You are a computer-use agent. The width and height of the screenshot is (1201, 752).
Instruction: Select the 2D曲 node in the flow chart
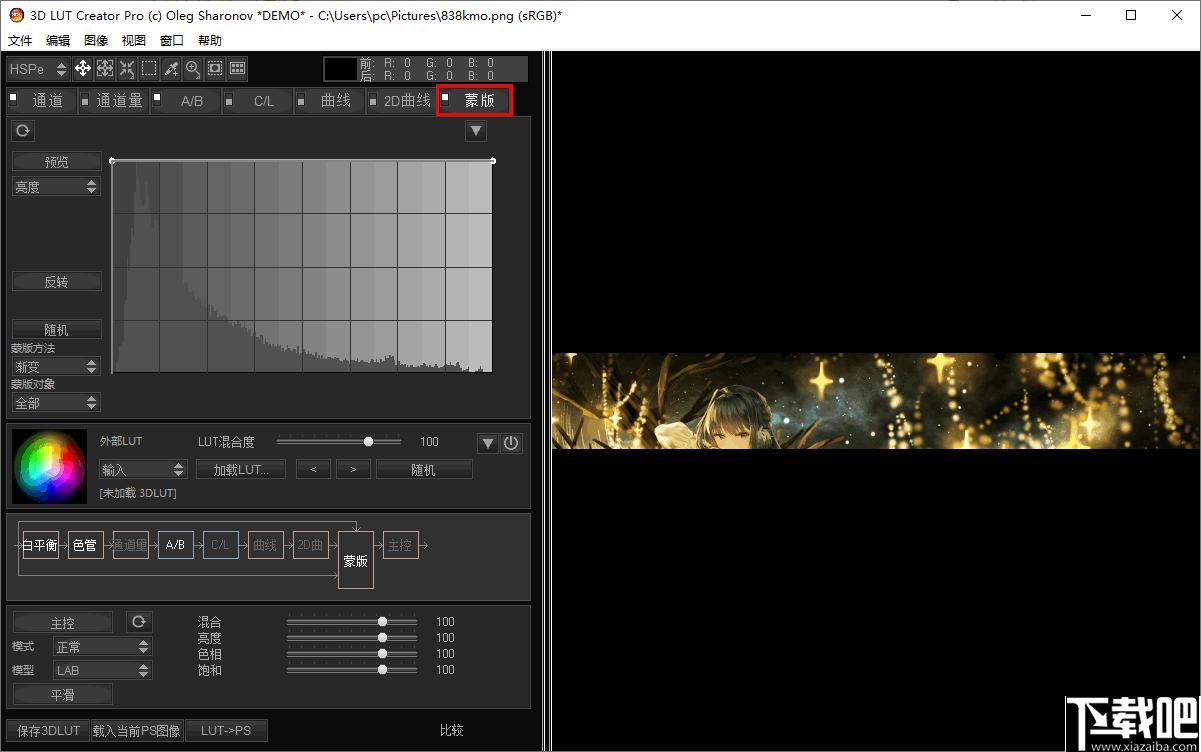pos(311,545)
